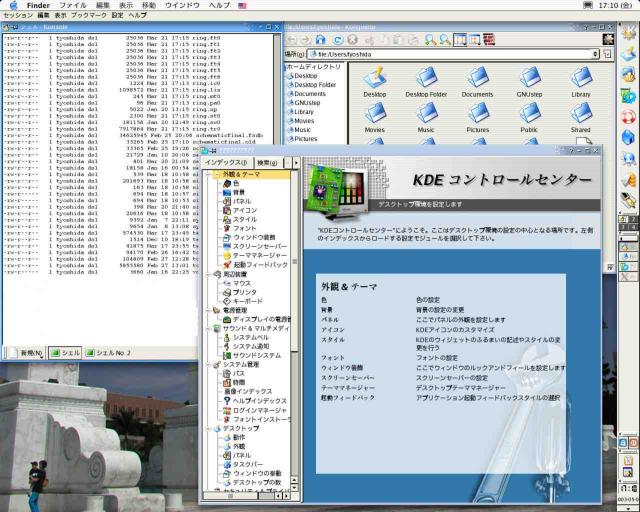Image resolution: width=640 pixels, height=512 pixels.
Task: Click the スタイル link in the theme summary list
Action: (333, 340)
